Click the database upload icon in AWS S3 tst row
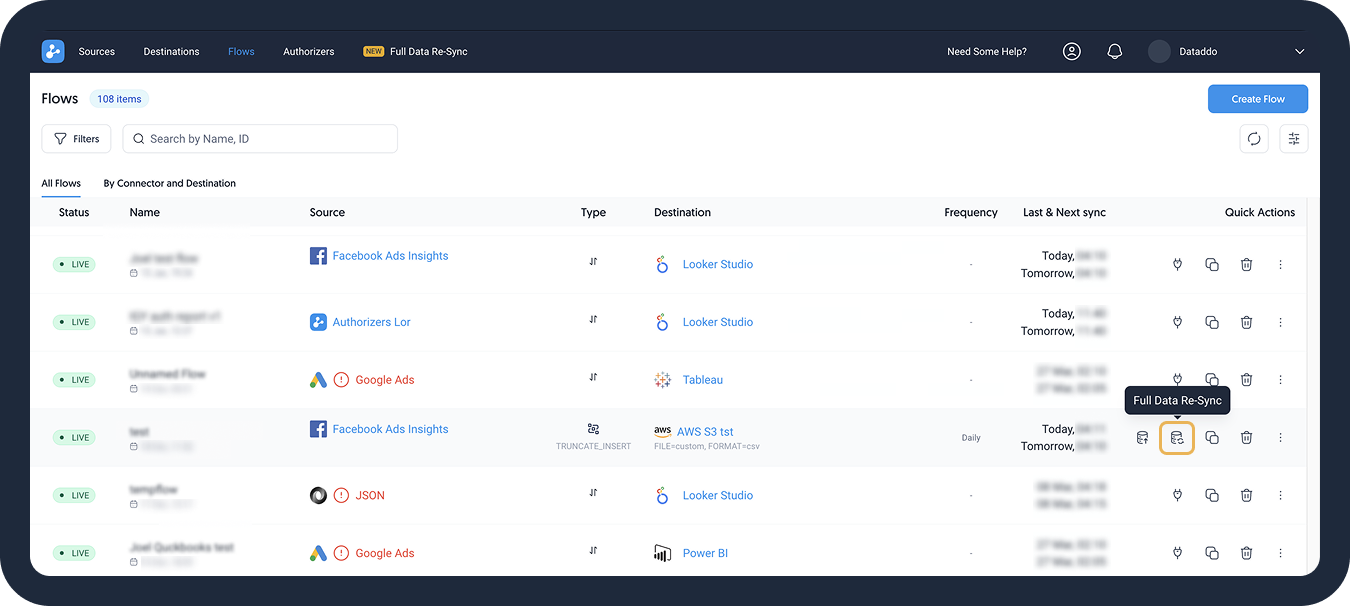 (x=1142, y=438)
